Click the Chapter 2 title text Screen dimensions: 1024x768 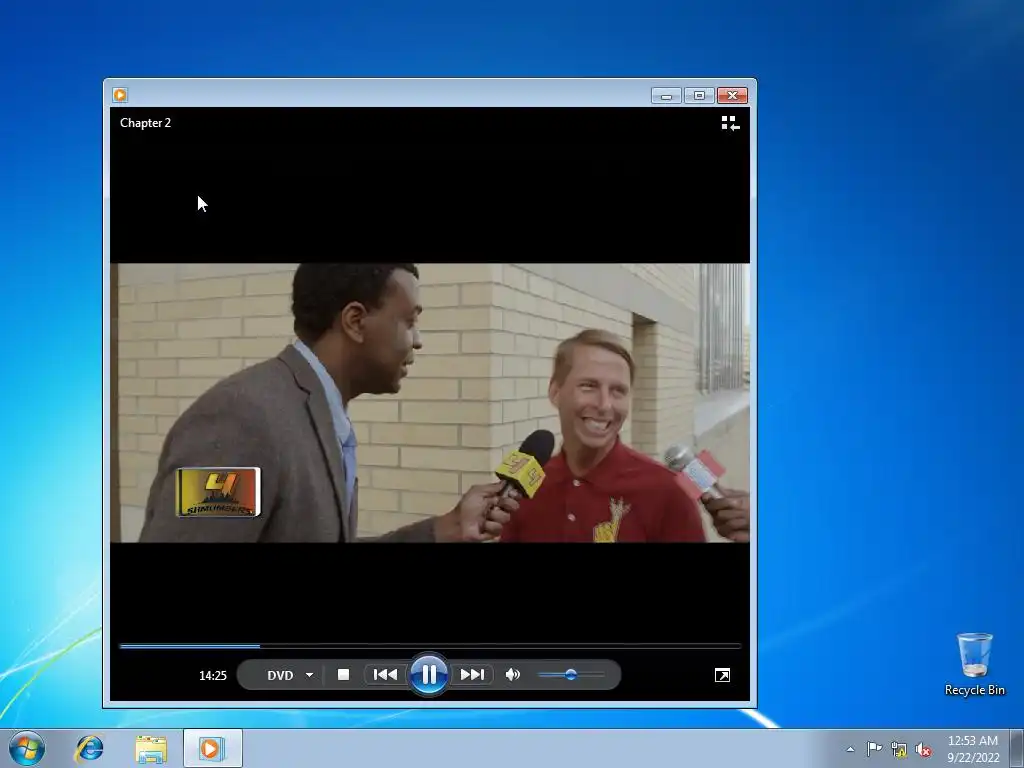[x=146, y=123]
